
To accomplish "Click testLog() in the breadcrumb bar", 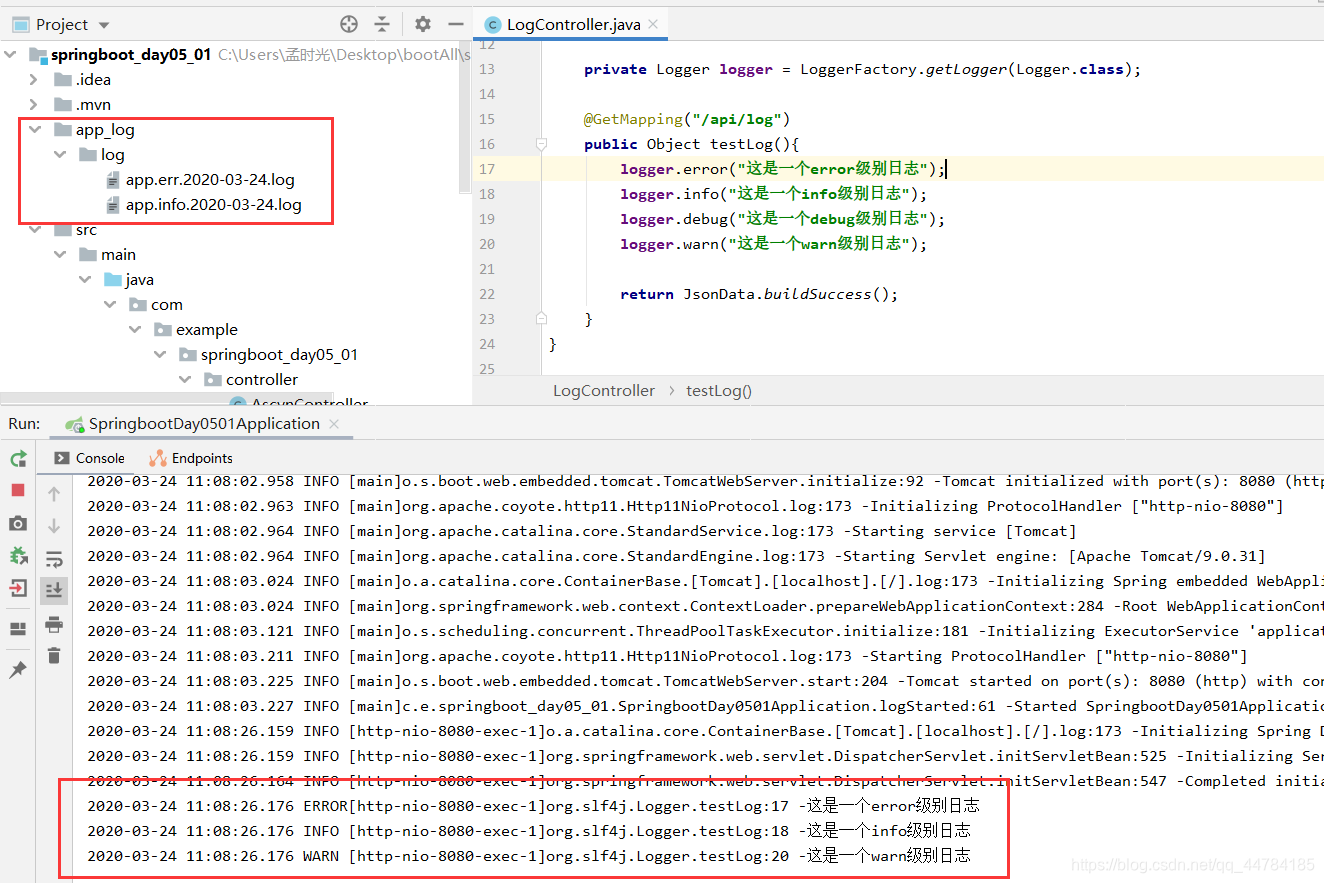I will [x=719, y=391].
